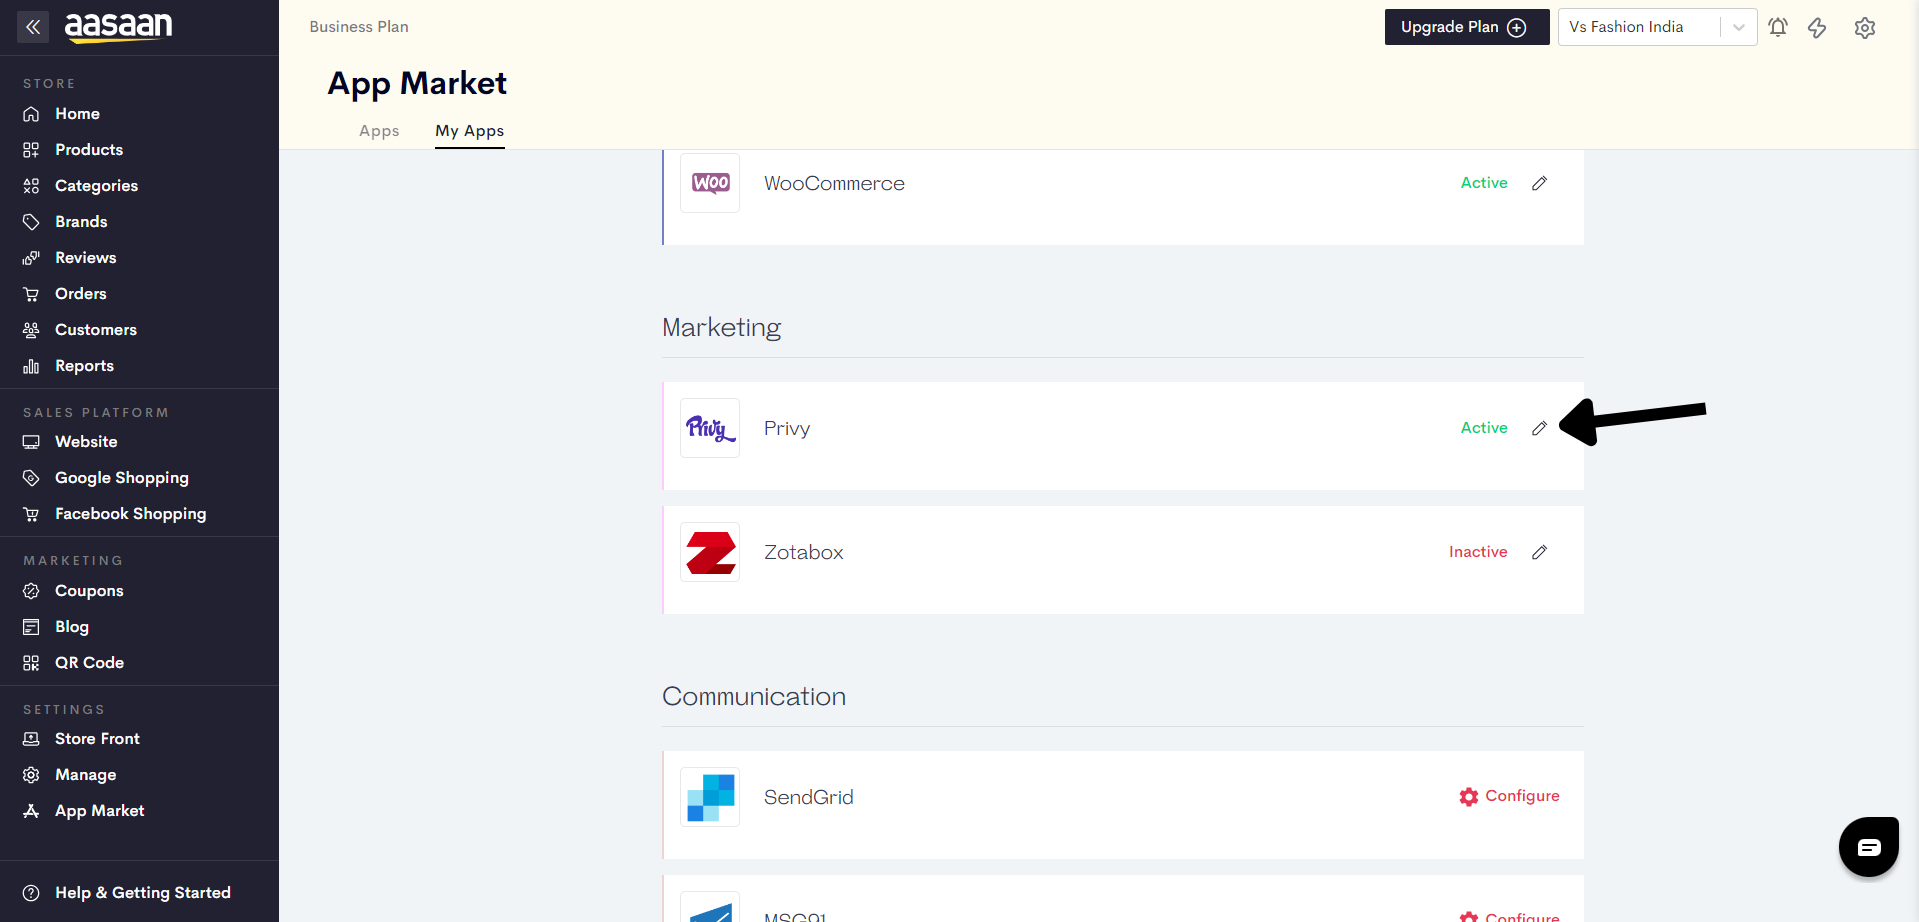The height and width of the screenshot is (922, 1919).
Task: Collapse the sidebar with double-chevron icon
Action: (x=33, y=27)
